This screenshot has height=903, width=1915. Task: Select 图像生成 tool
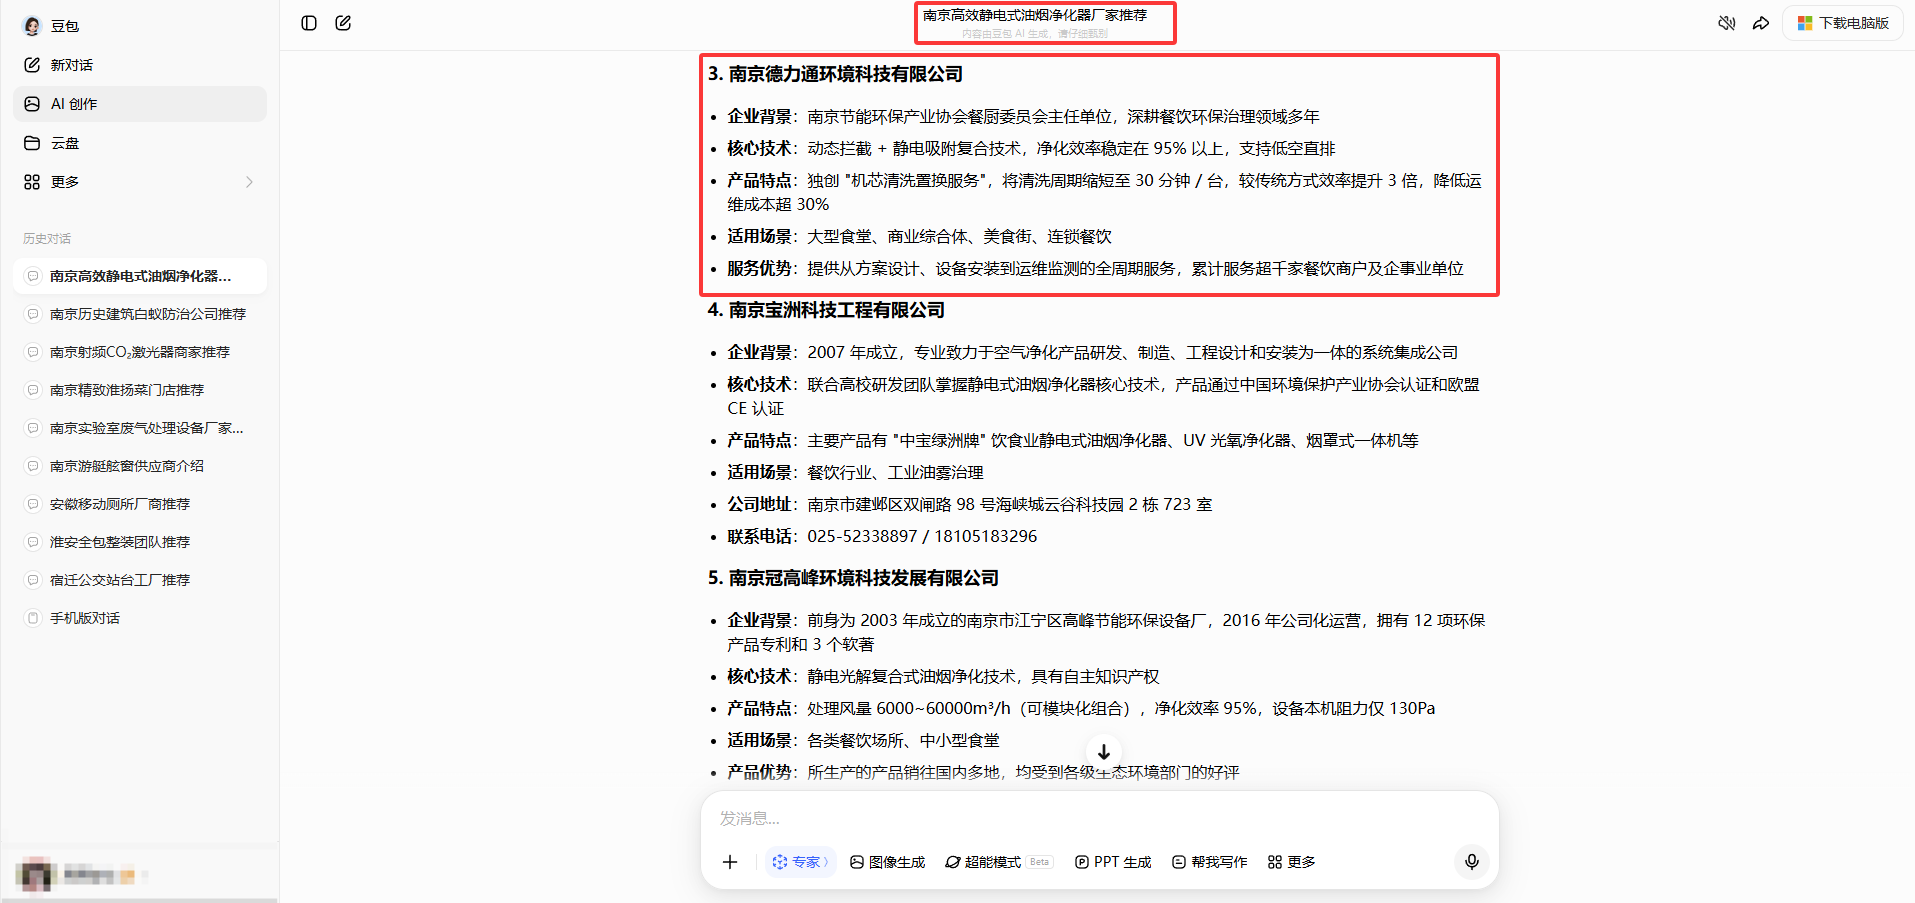(887, 862)
